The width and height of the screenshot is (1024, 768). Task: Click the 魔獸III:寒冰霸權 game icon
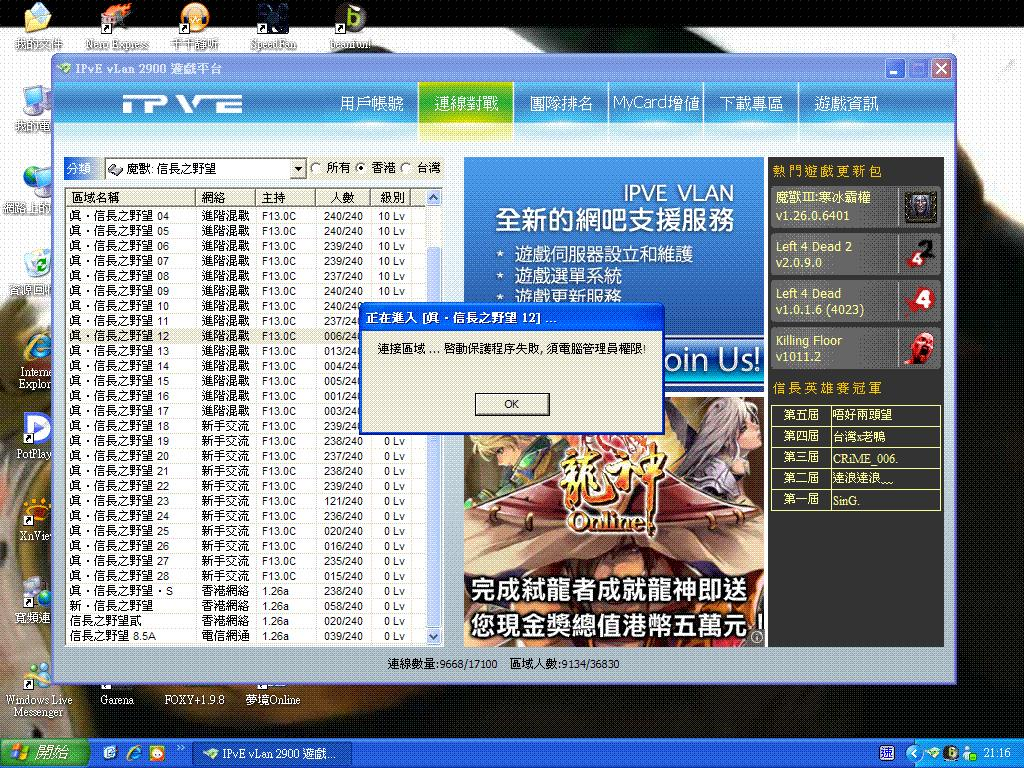tap(921, 207)
